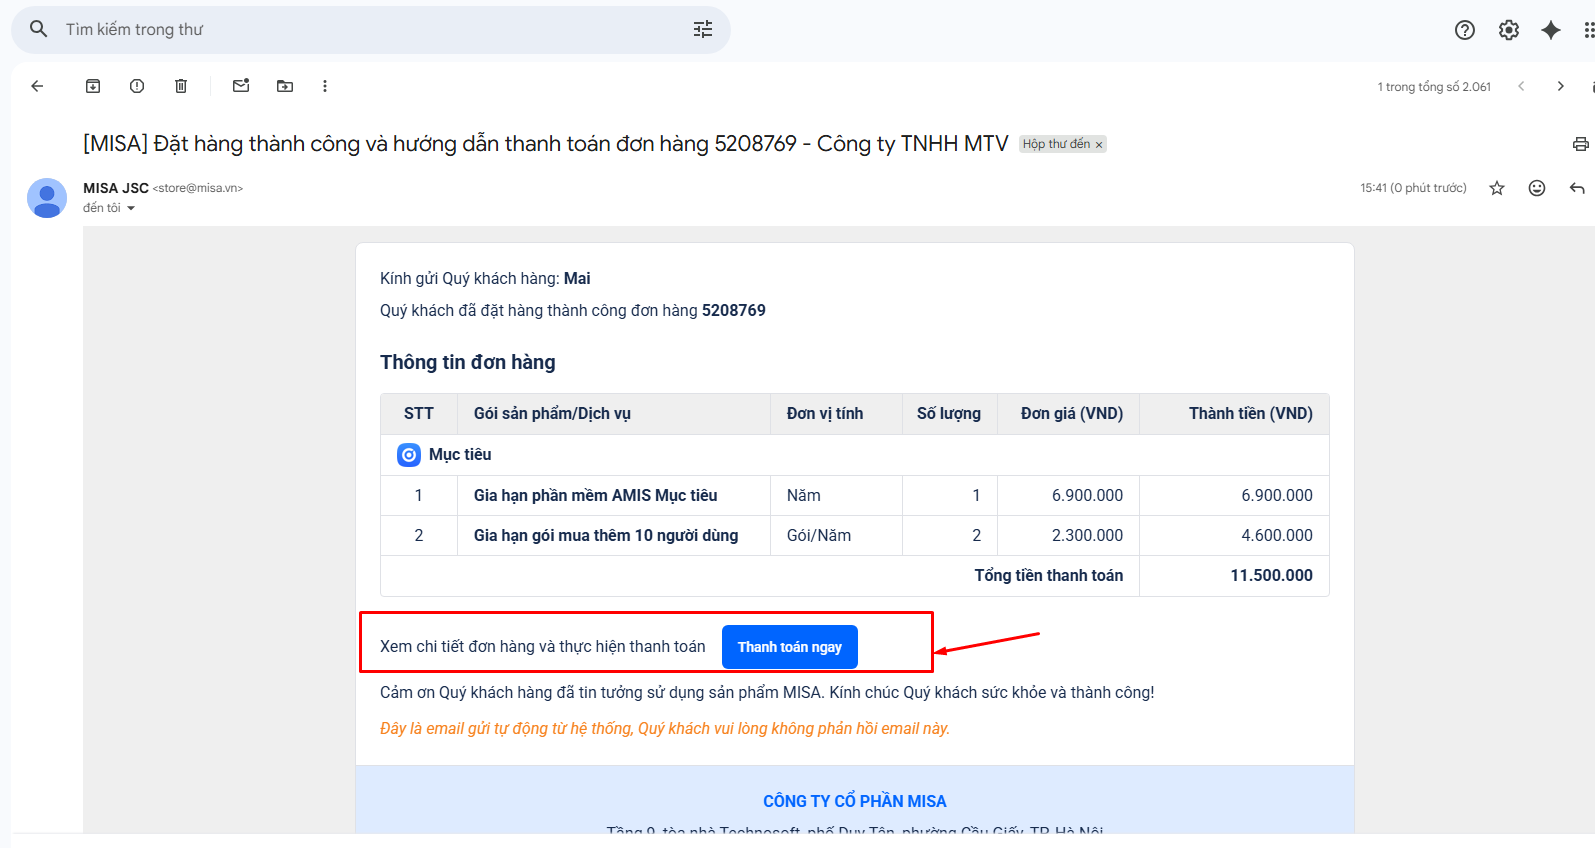This screenshot has width=1595, height=848.
Task: Click the '15:41 (0 phút trước)' timestamp
Action: (x=1413, y=188)
